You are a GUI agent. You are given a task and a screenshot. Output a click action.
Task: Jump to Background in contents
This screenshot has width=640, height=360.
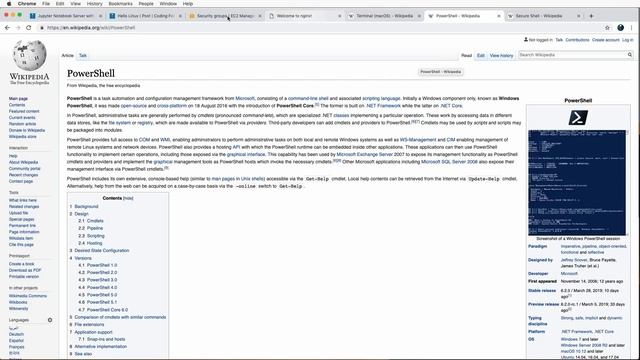(86, 207)
